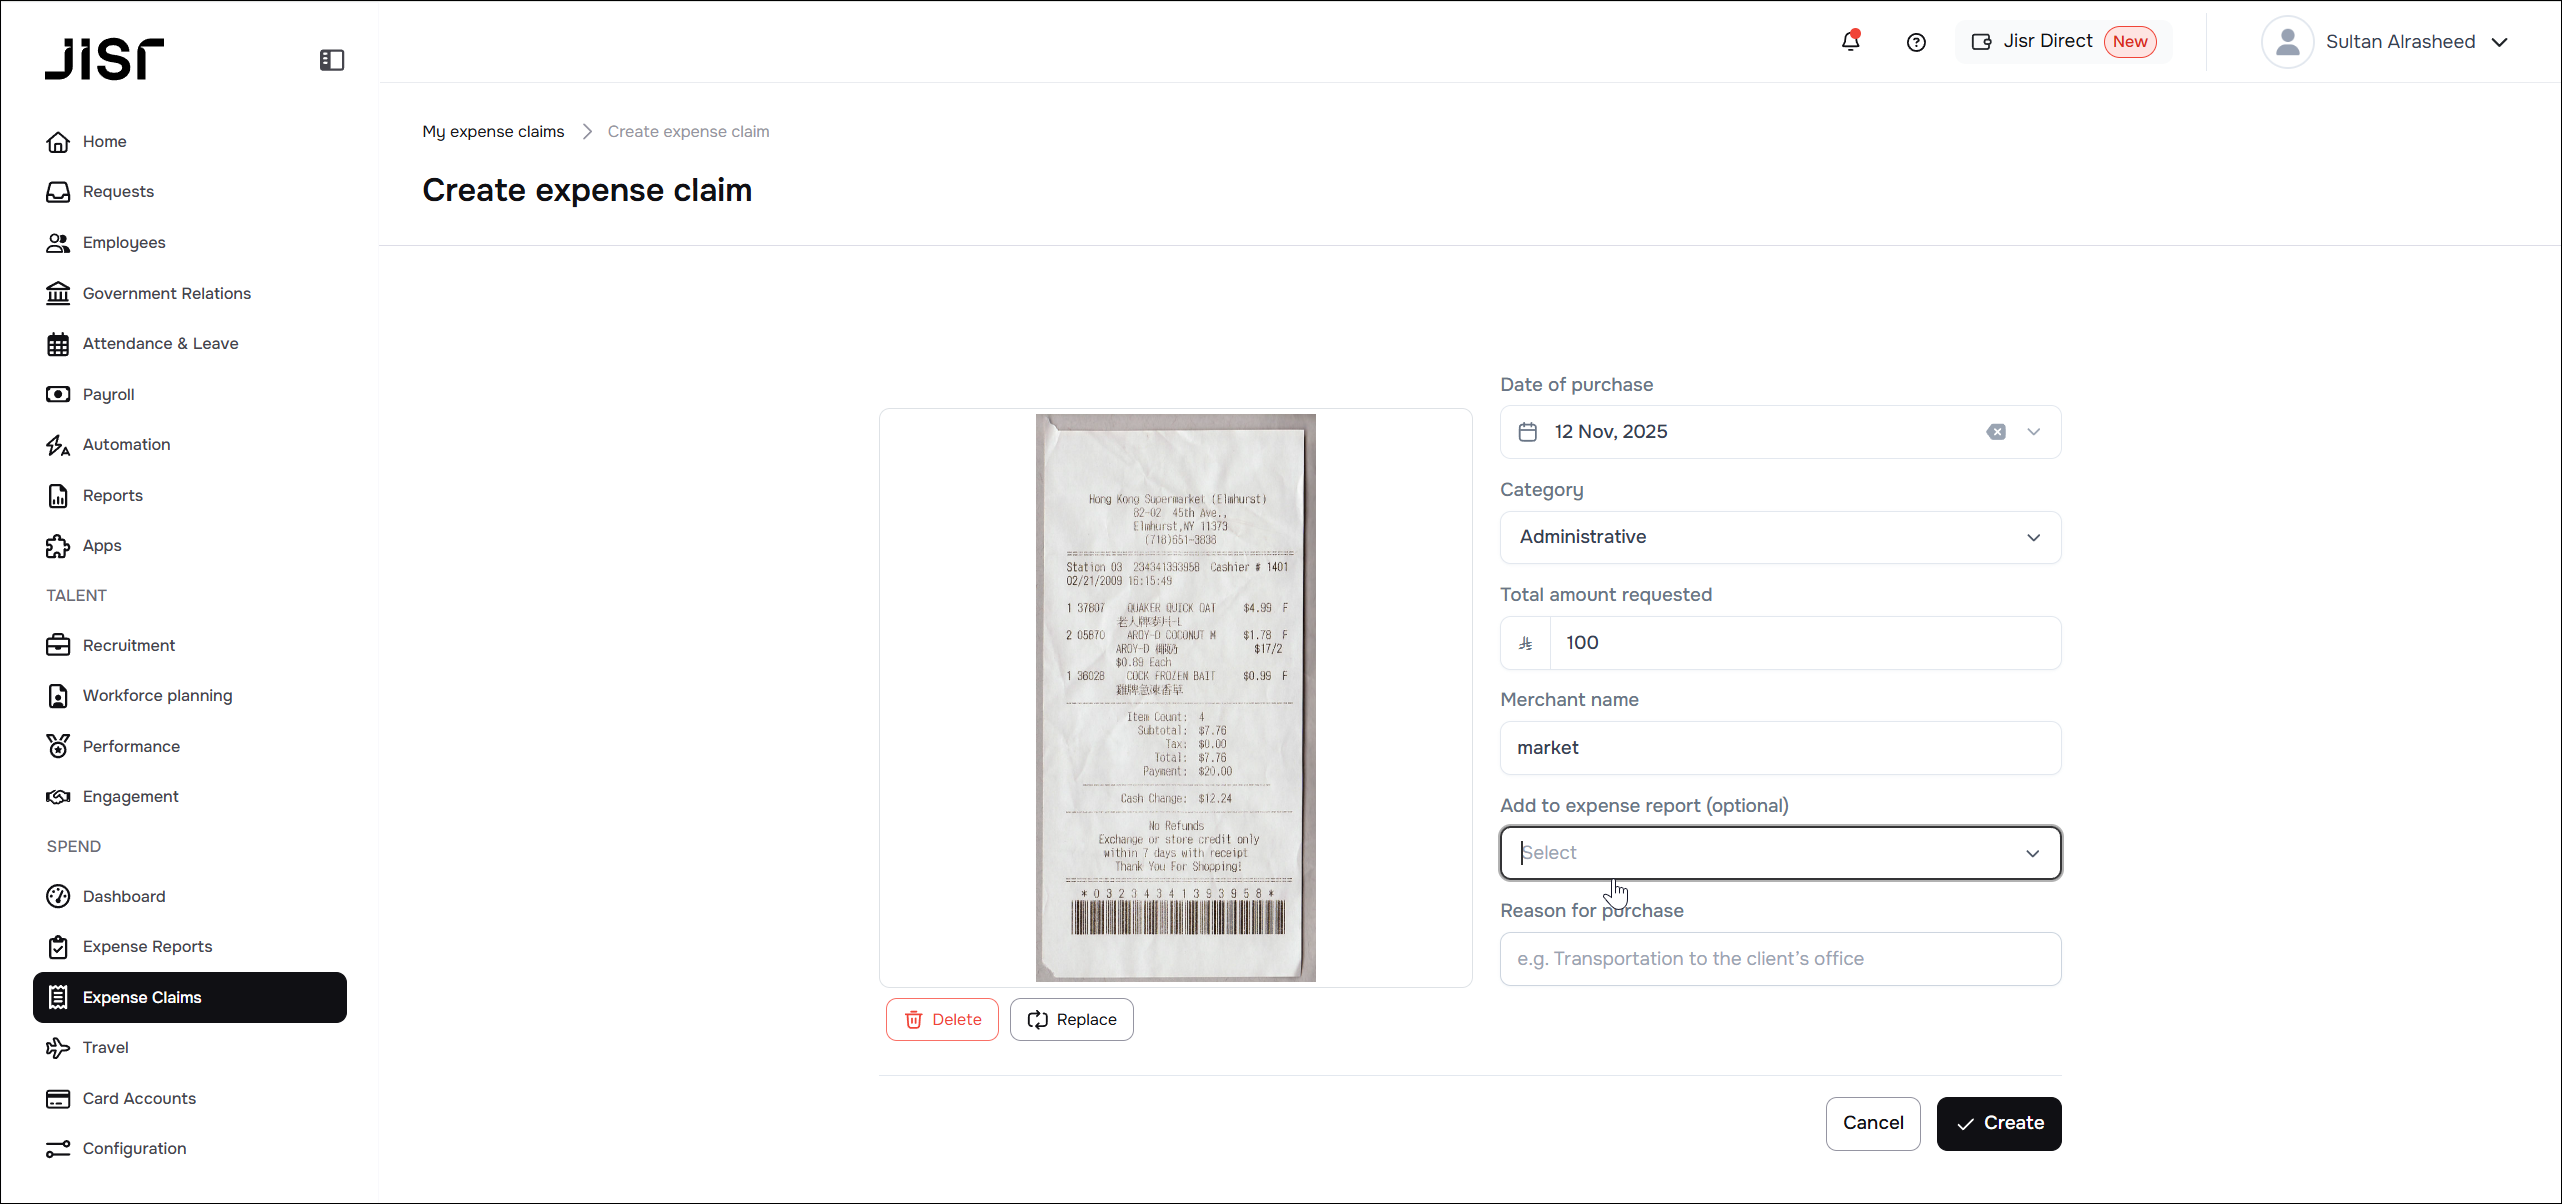The width and height of the screenshot is (2562, 1204).
Task: Open the date of purchase picker chevron
Action: point(2033,432)
